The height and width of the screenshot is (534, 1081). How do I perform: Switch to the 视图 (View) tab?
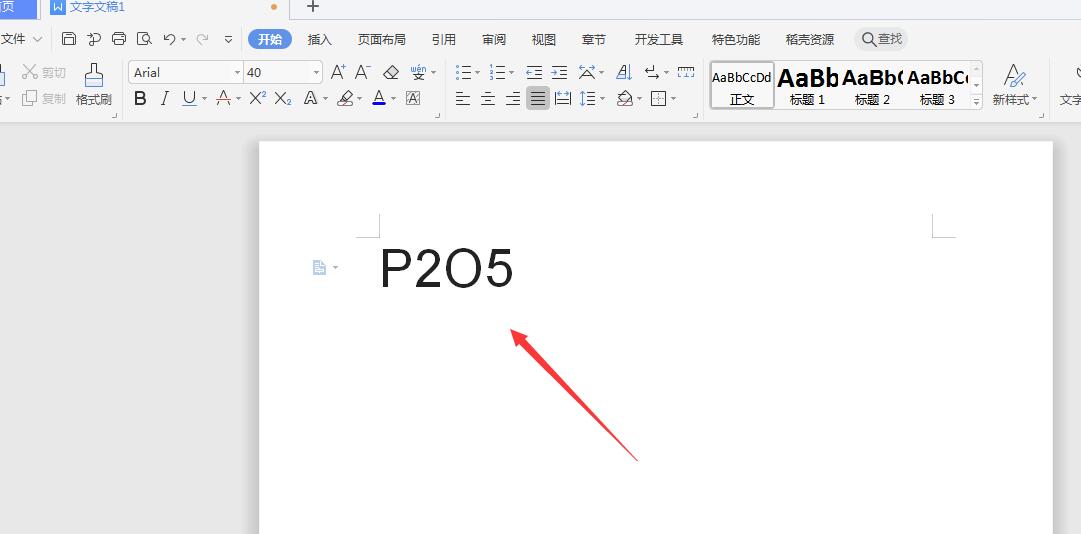tap(543, 39)
